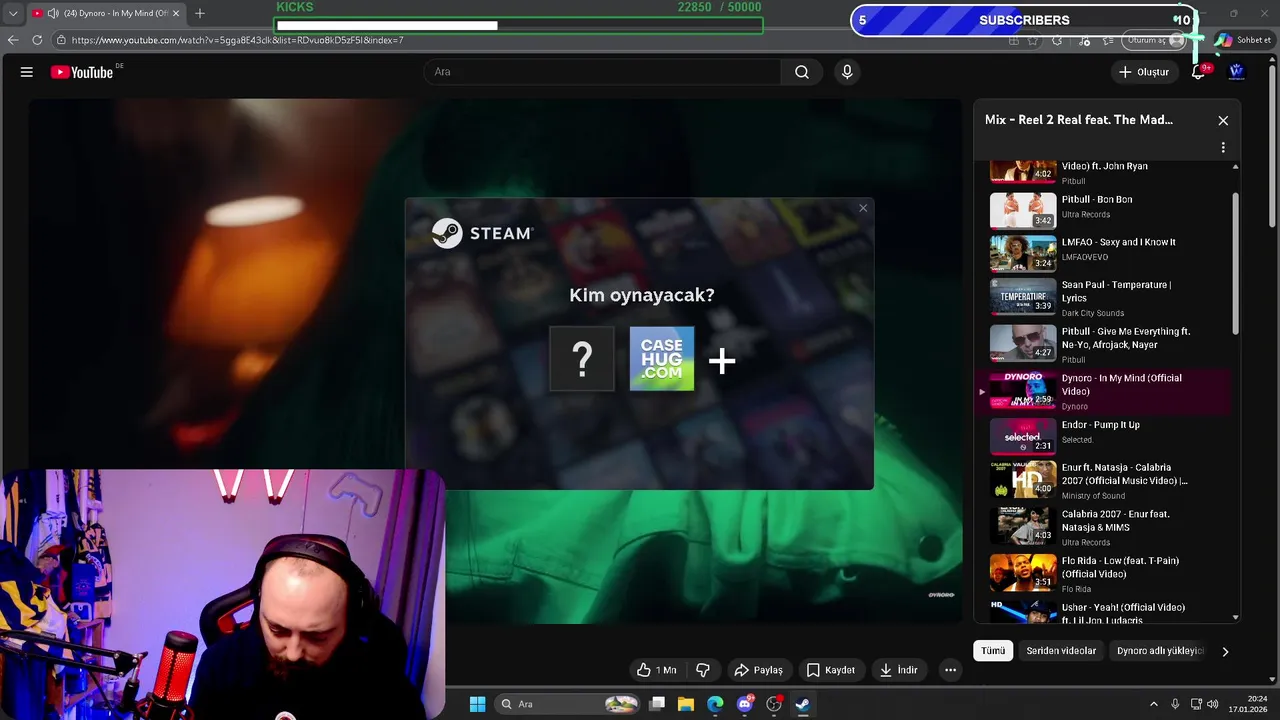Open the system tray volume control
This screenshot has width=1280, height=720.
tap(1213, 704)
